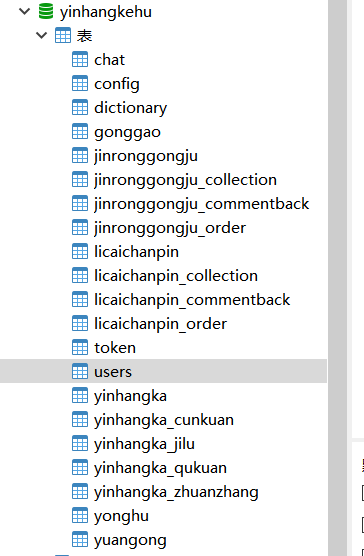This screenshot has width=364, height=556.
Task: Collapse the yinhangkehu database node
Action: (24, 11)
